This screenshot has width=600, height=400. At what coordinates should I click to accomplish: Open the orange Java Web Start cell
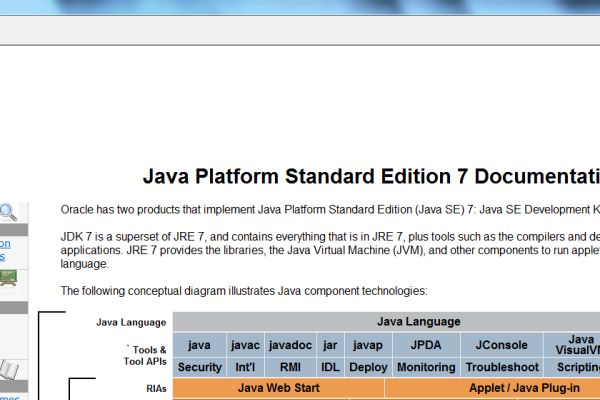pos(279,388)
